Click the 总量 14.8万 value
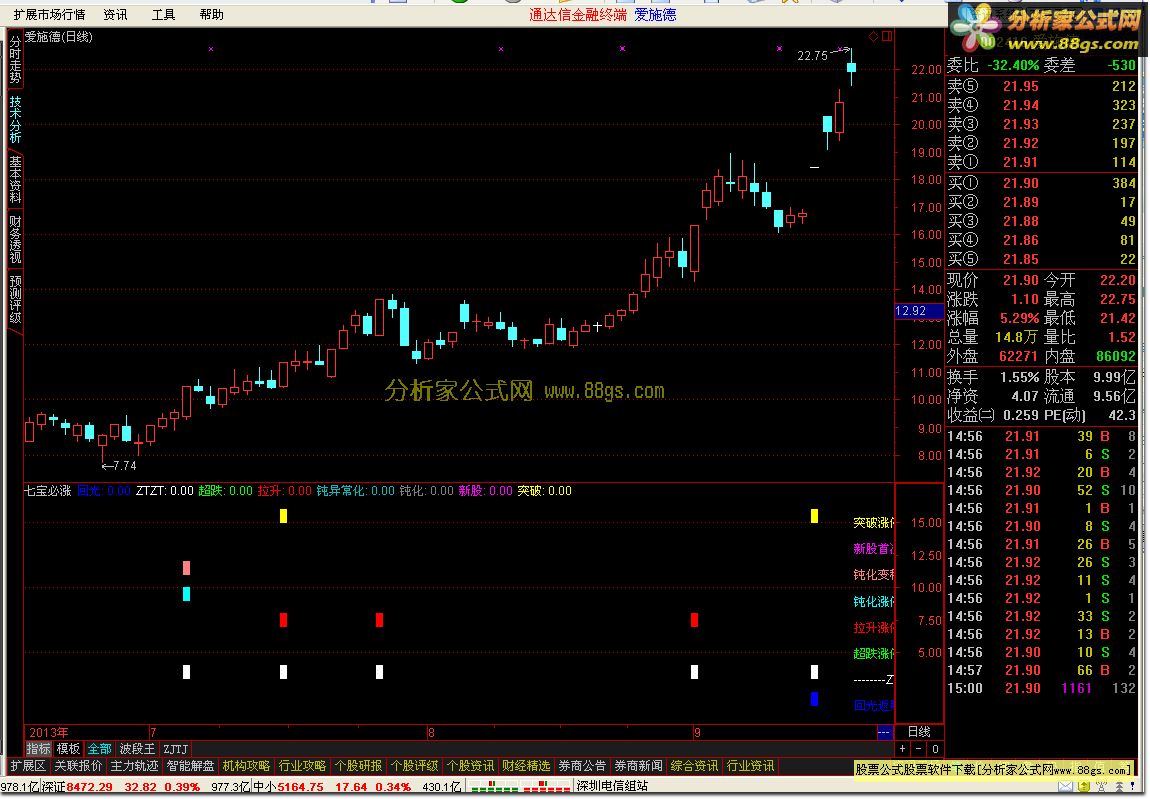 click(x=1016, y=338)
